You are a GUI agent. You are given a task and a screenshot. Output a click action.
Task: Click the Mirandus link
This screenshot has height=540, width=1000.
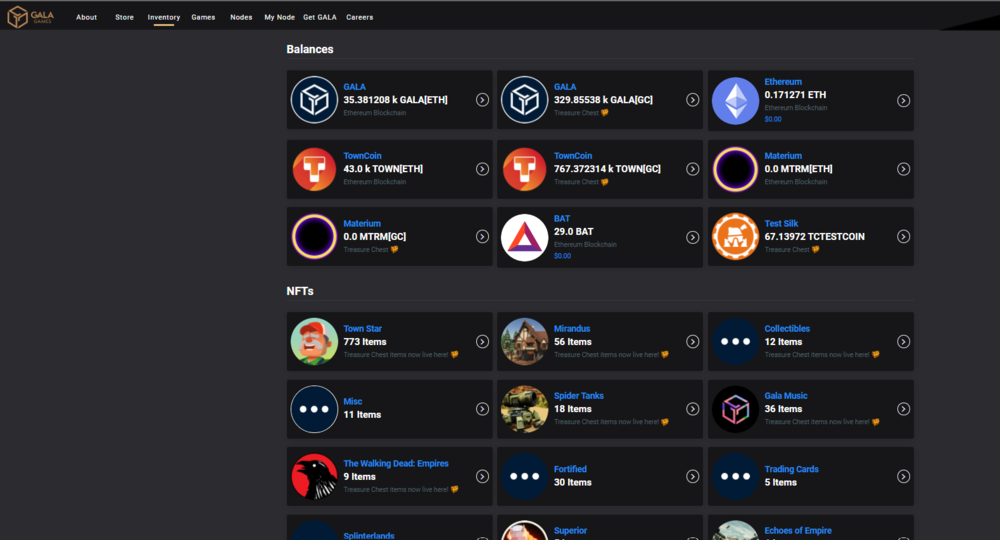(x=571, y=329)
